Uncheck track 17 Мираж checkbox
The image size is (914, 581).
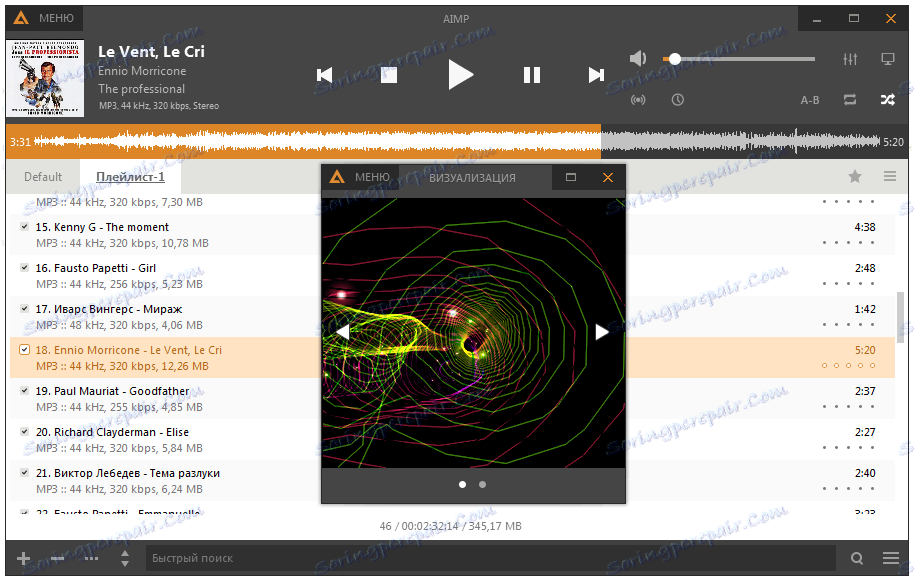coord(24,309)
